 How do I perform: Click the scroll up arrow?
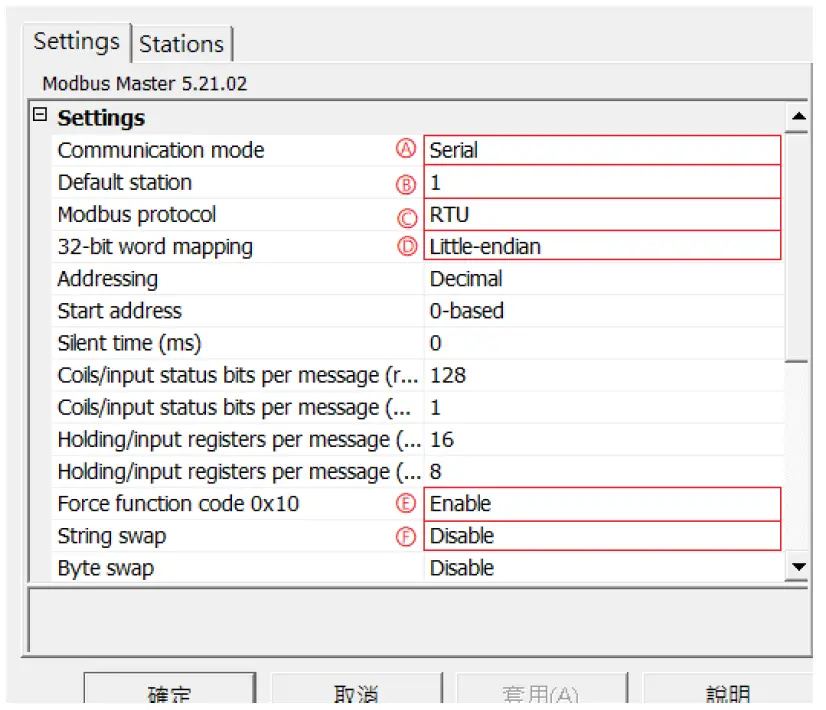(799, 116)
